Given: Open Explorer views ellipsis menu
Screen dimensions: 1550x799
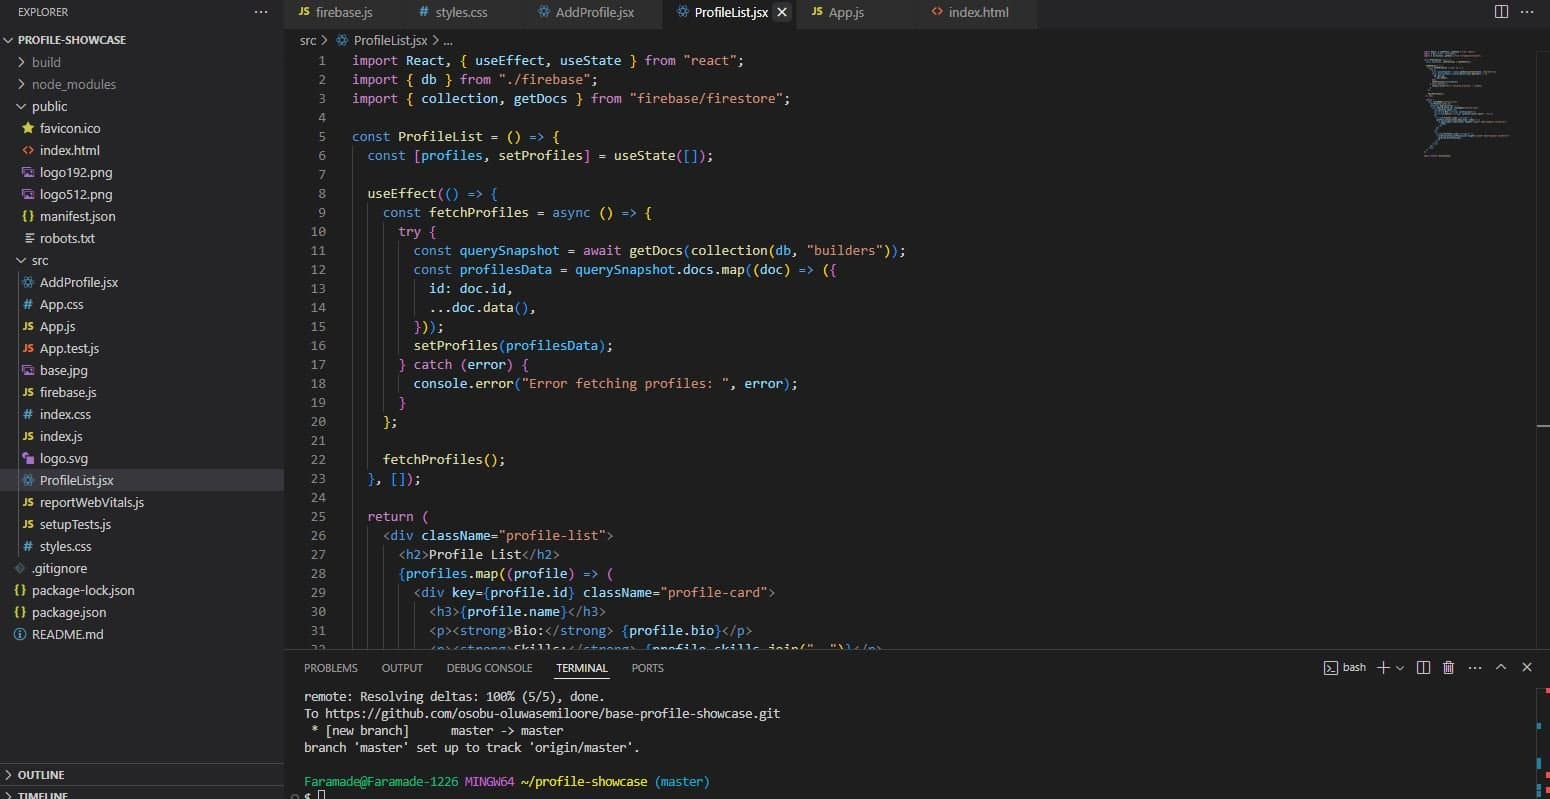Looking at the screenshot, I should pos(261,12).
